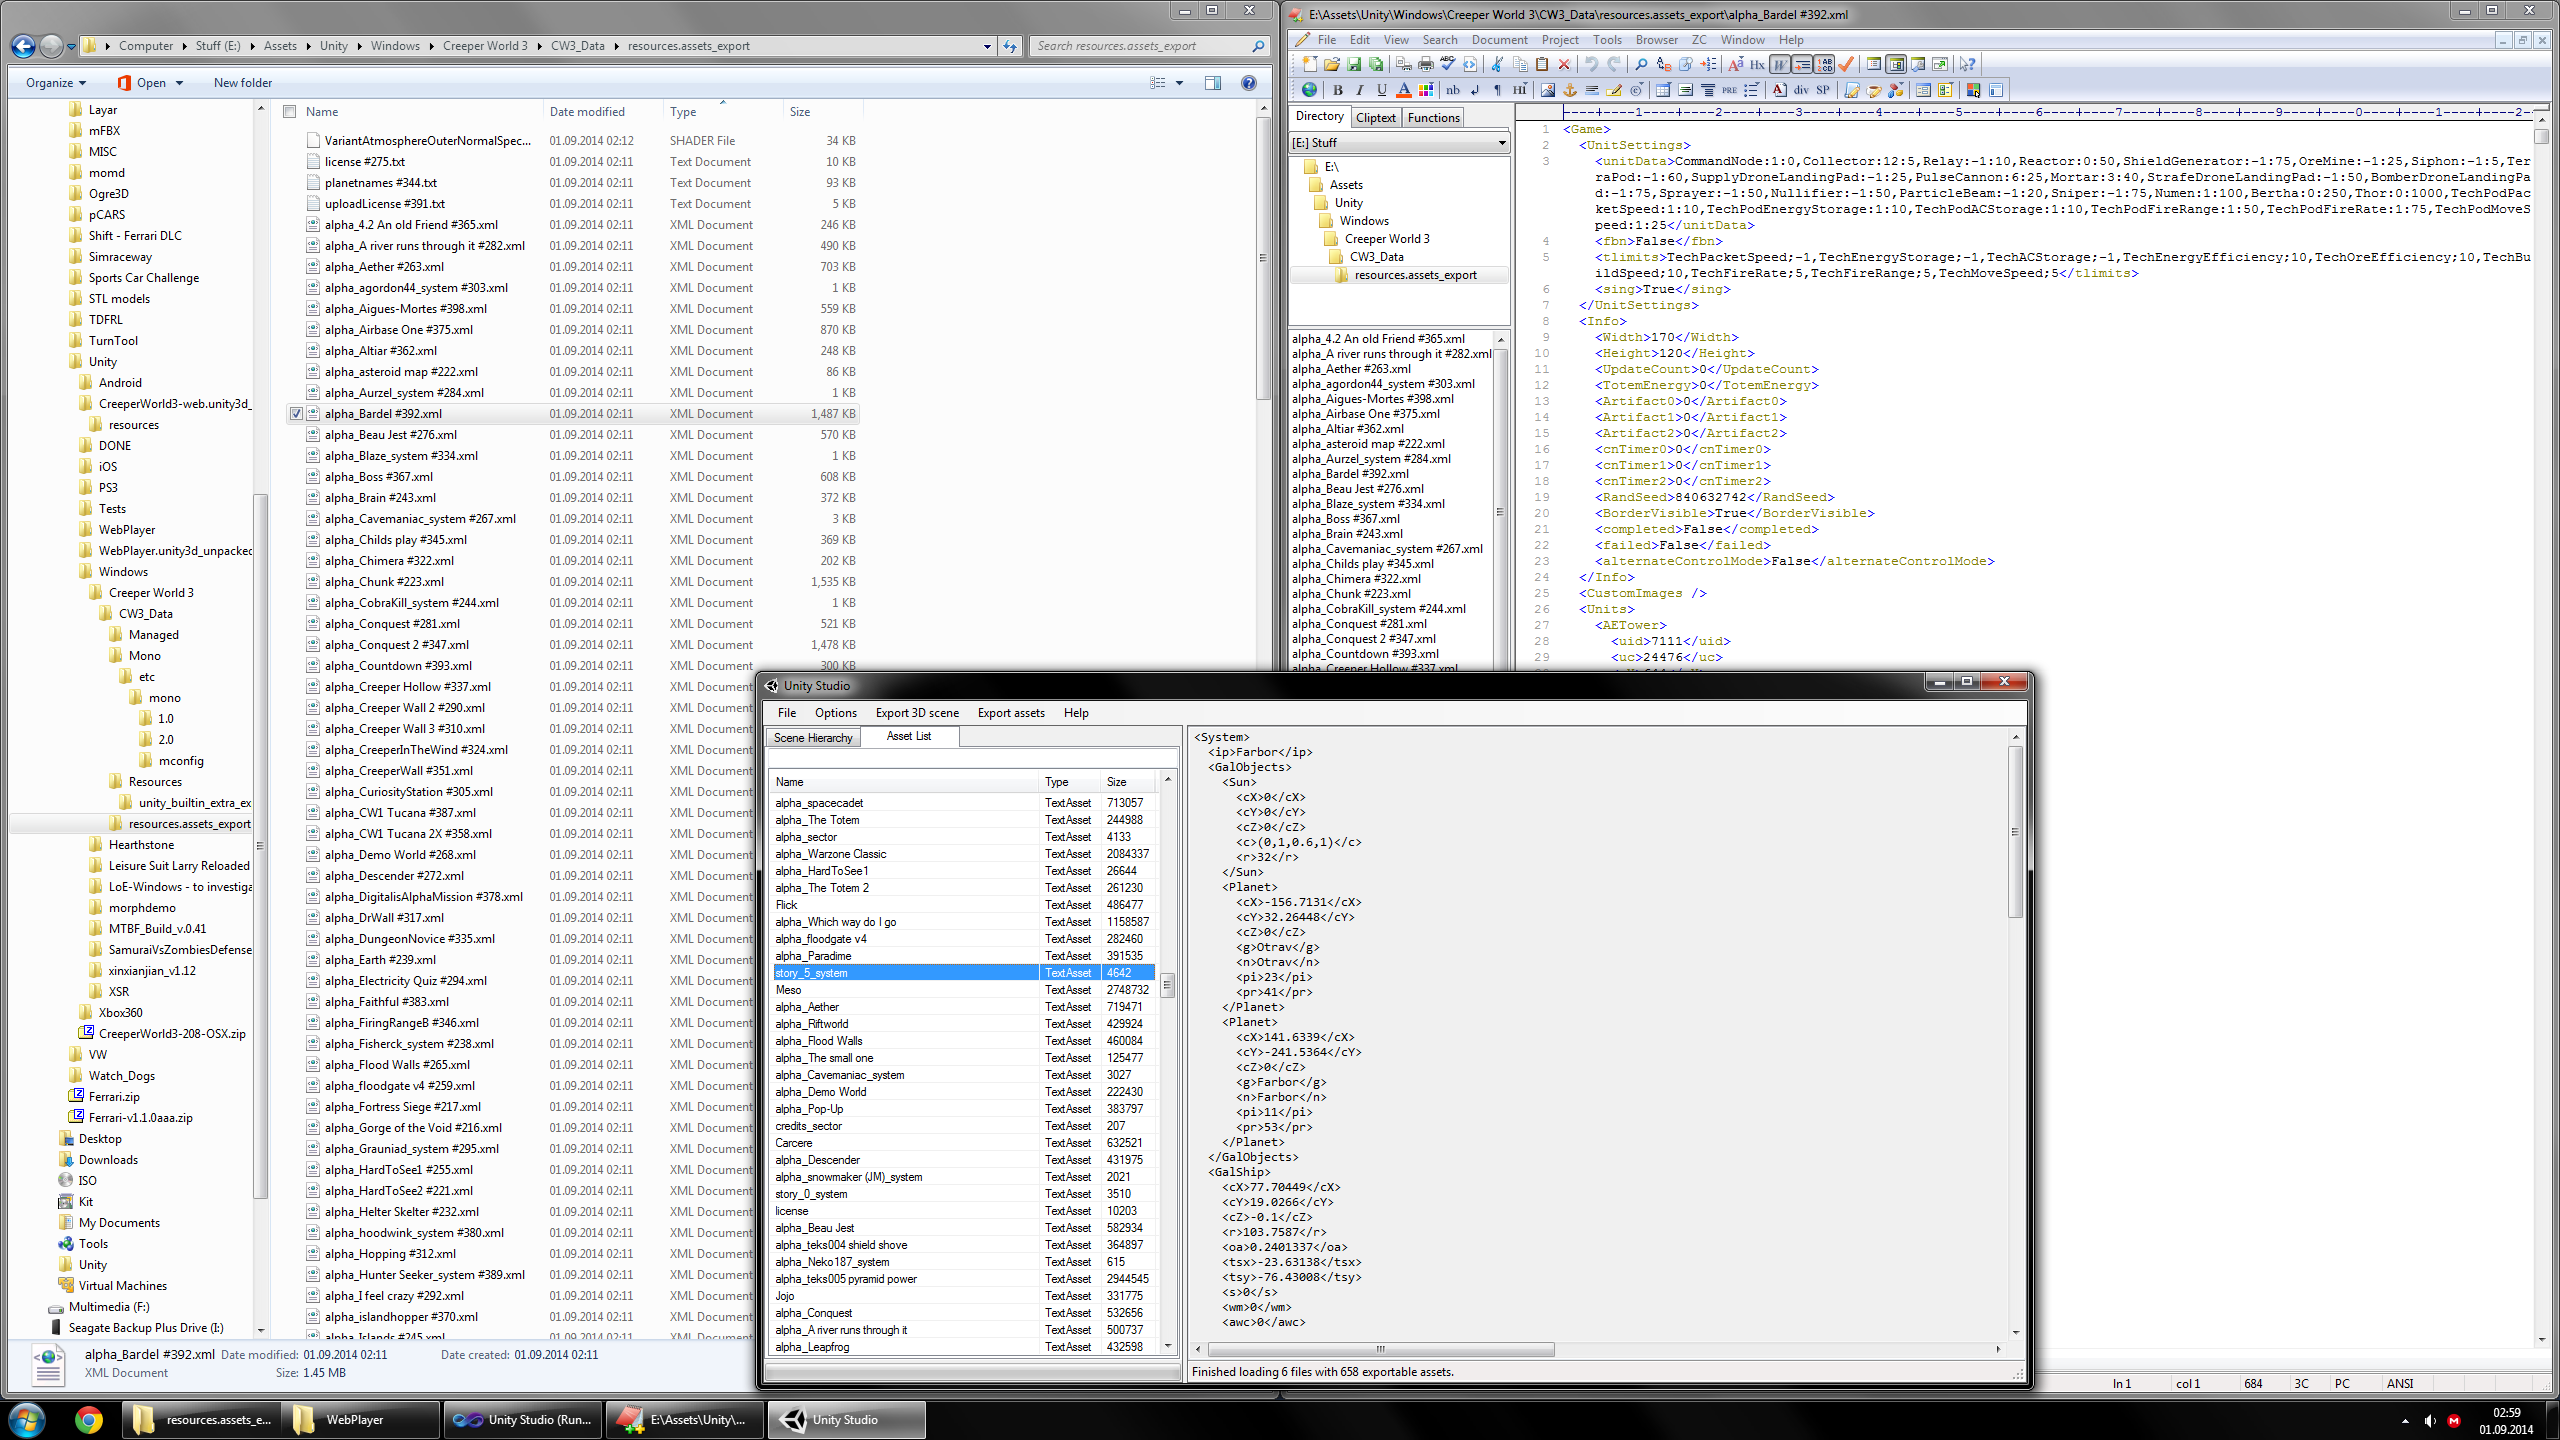Click the CW3_Data breadcrumb link

(x=578, y=45)
